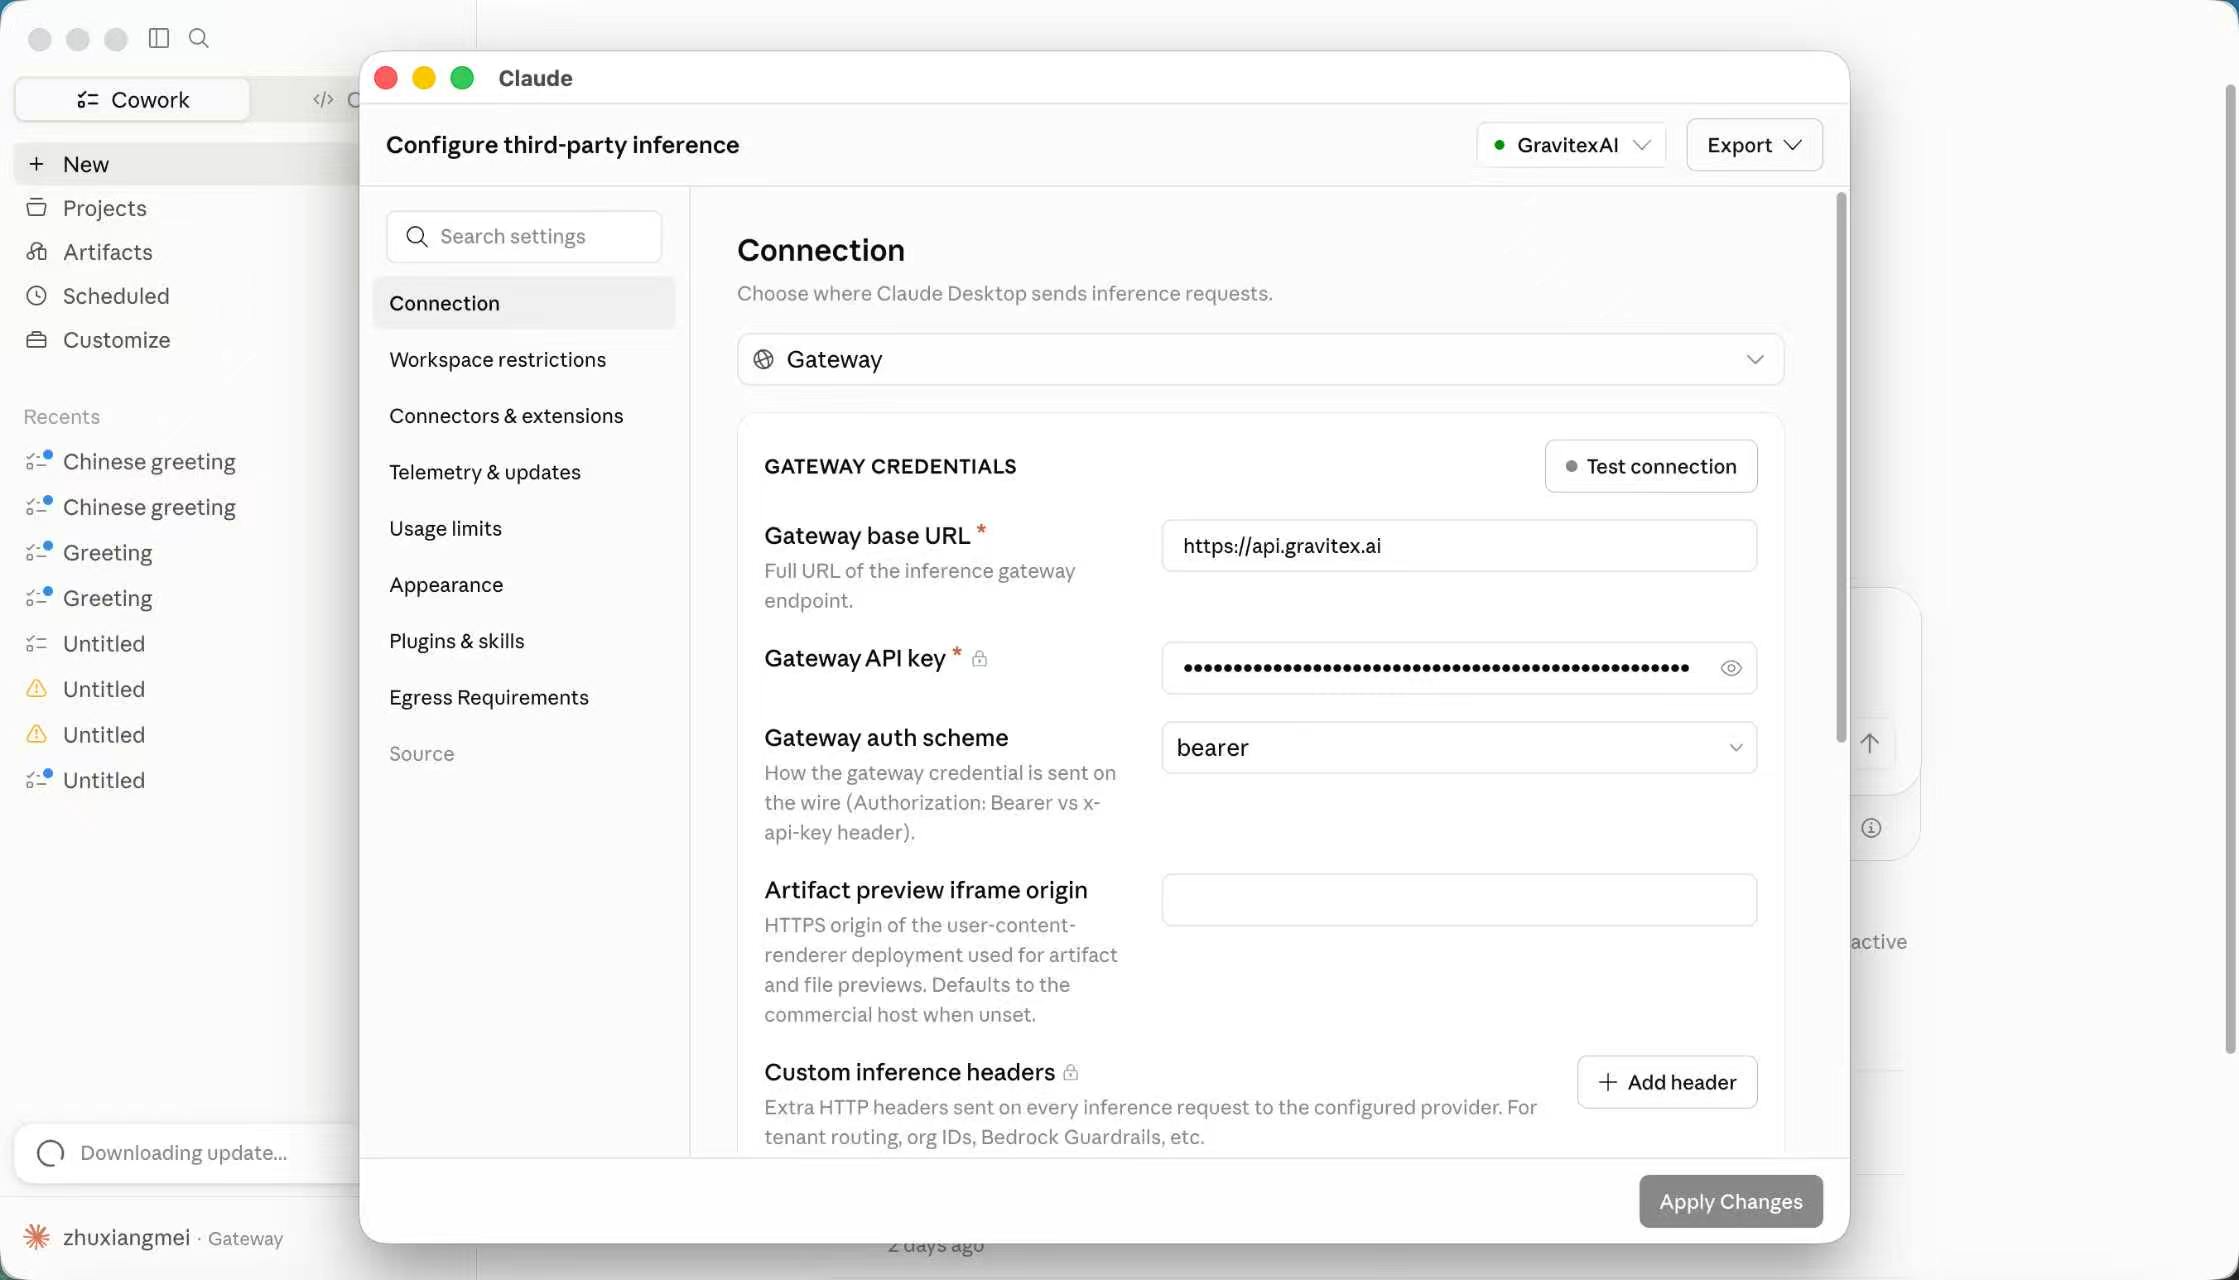The height and width of the screenshot is (1280, 2239).
Task: Toggle the sidebar panel icon in the background window
Action: (x=159, y=38)
